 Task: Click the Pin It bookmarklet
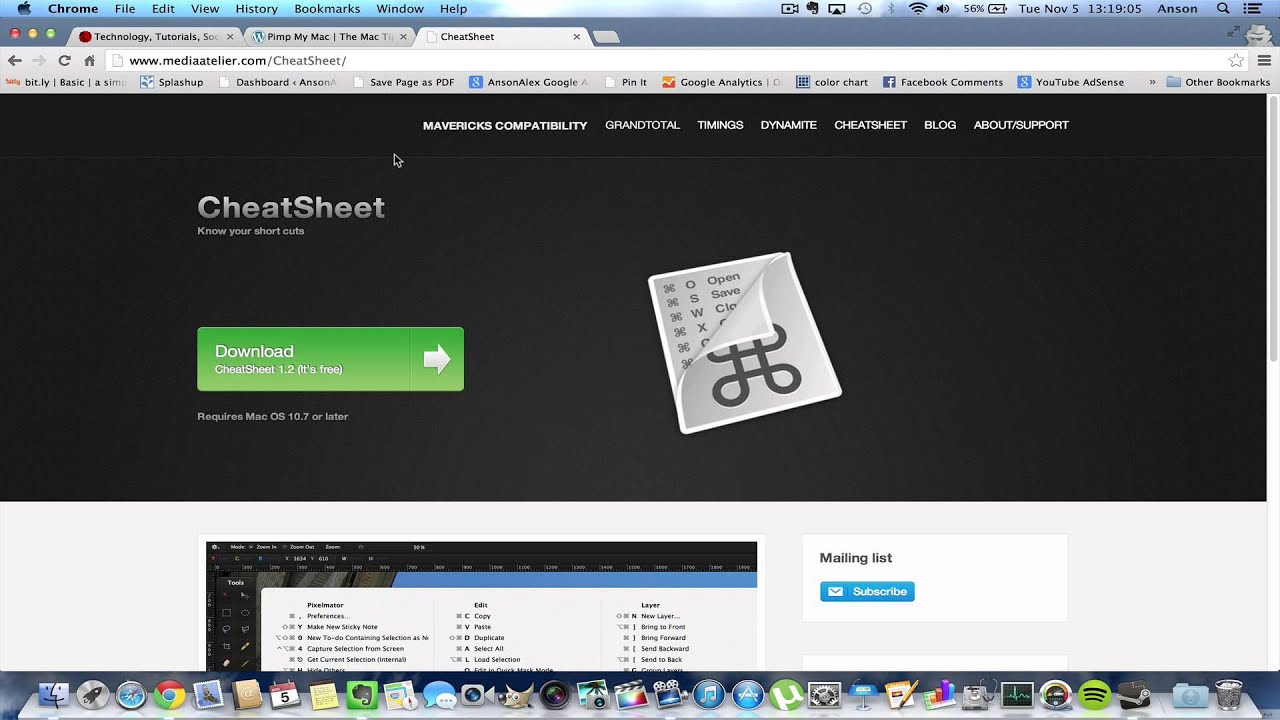(625, 82)
